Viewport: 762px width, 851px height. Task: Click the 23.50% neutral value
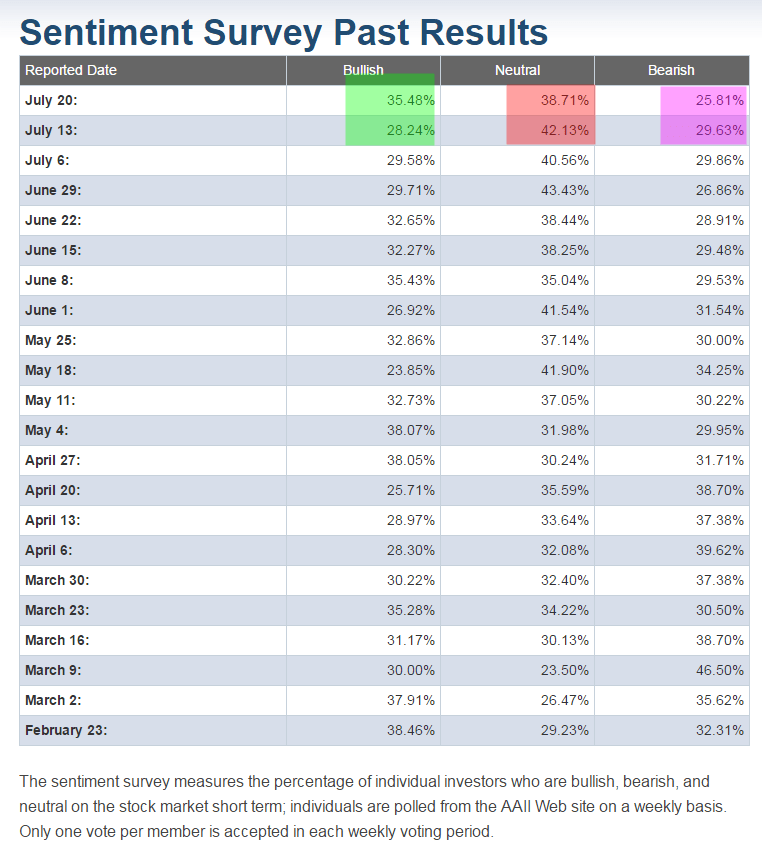coord(564,671)
